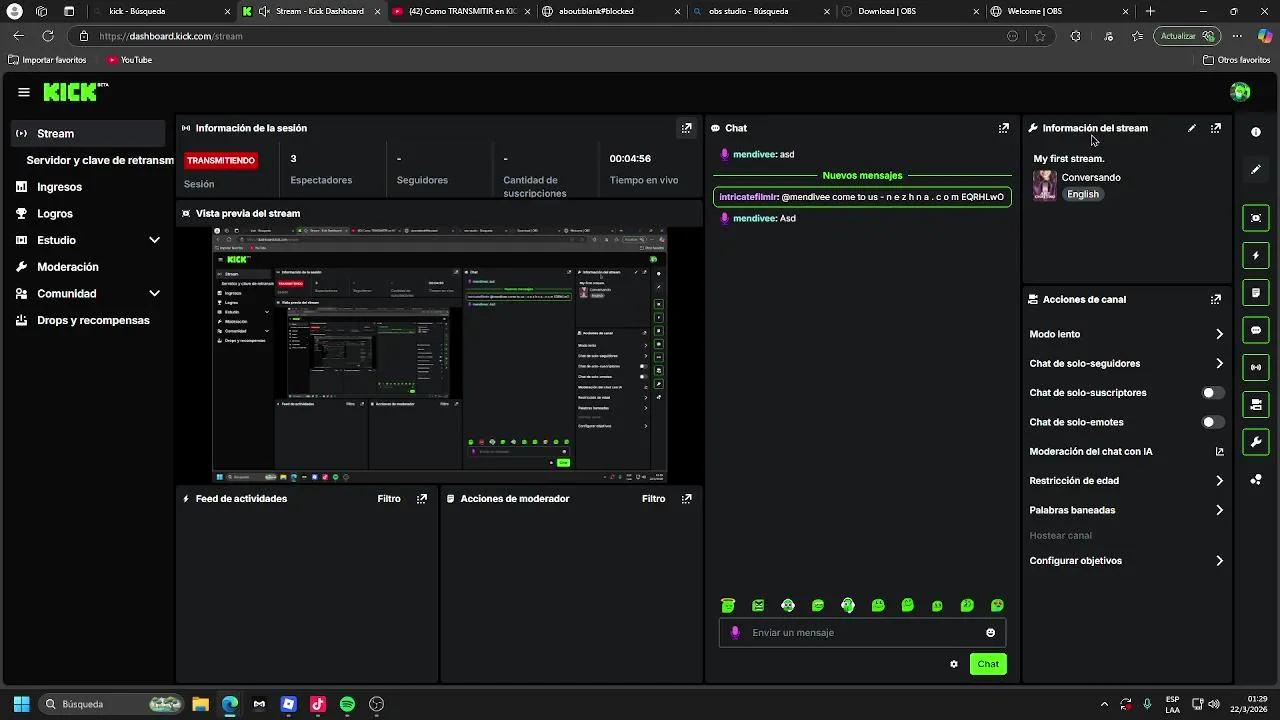
Task: Pop out the Información de la sesión panel
Action: 687,128
